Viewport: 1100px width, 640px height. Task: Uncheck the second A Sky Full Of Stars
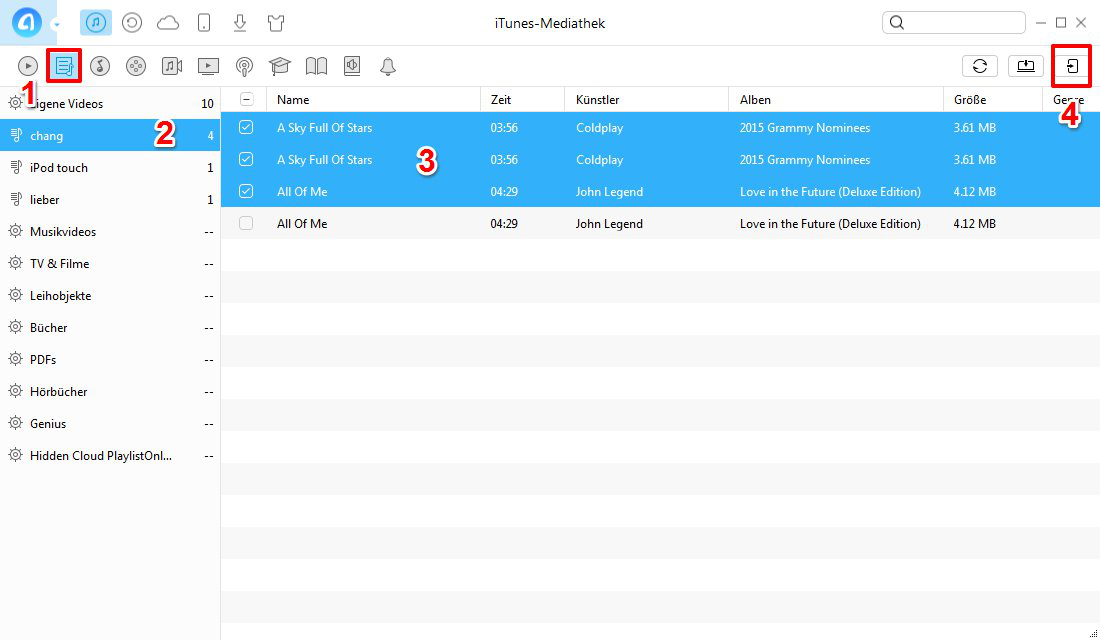pos(246,159)
